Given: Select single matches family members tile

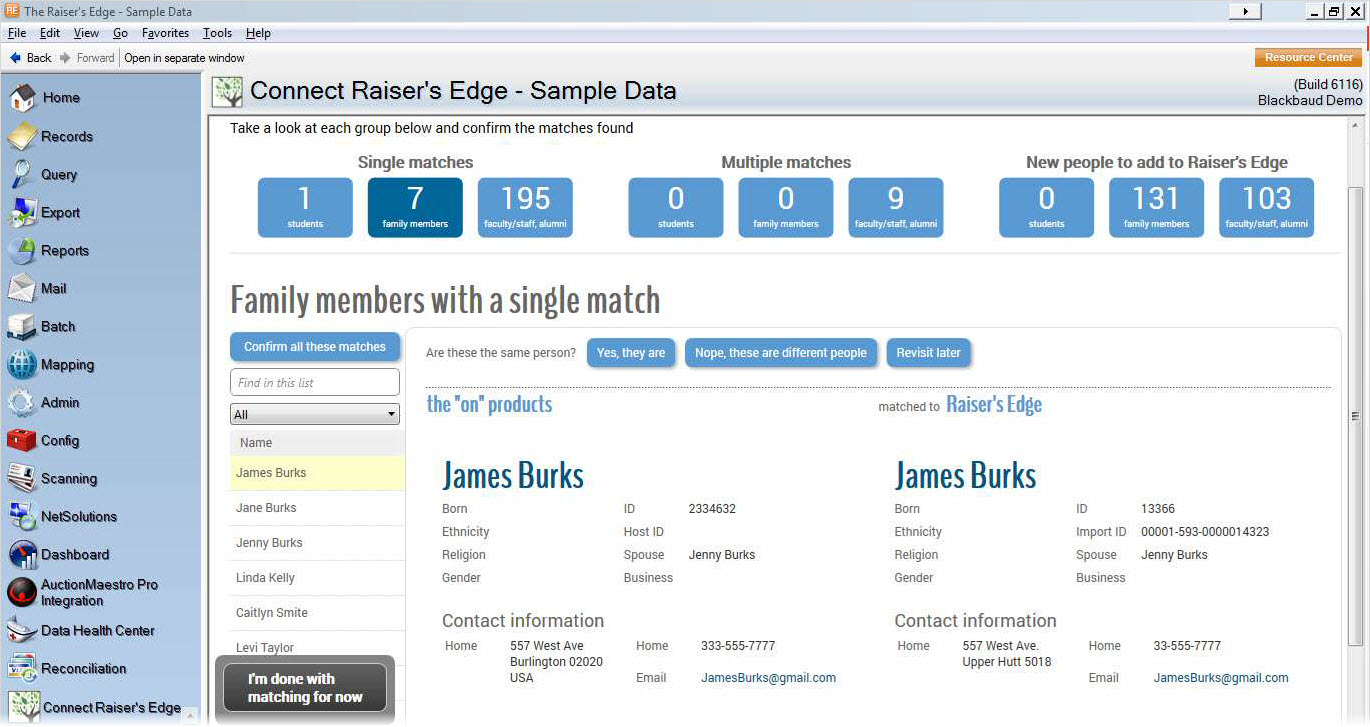Looking at the screenshot, I should click(x=415, y=208).
